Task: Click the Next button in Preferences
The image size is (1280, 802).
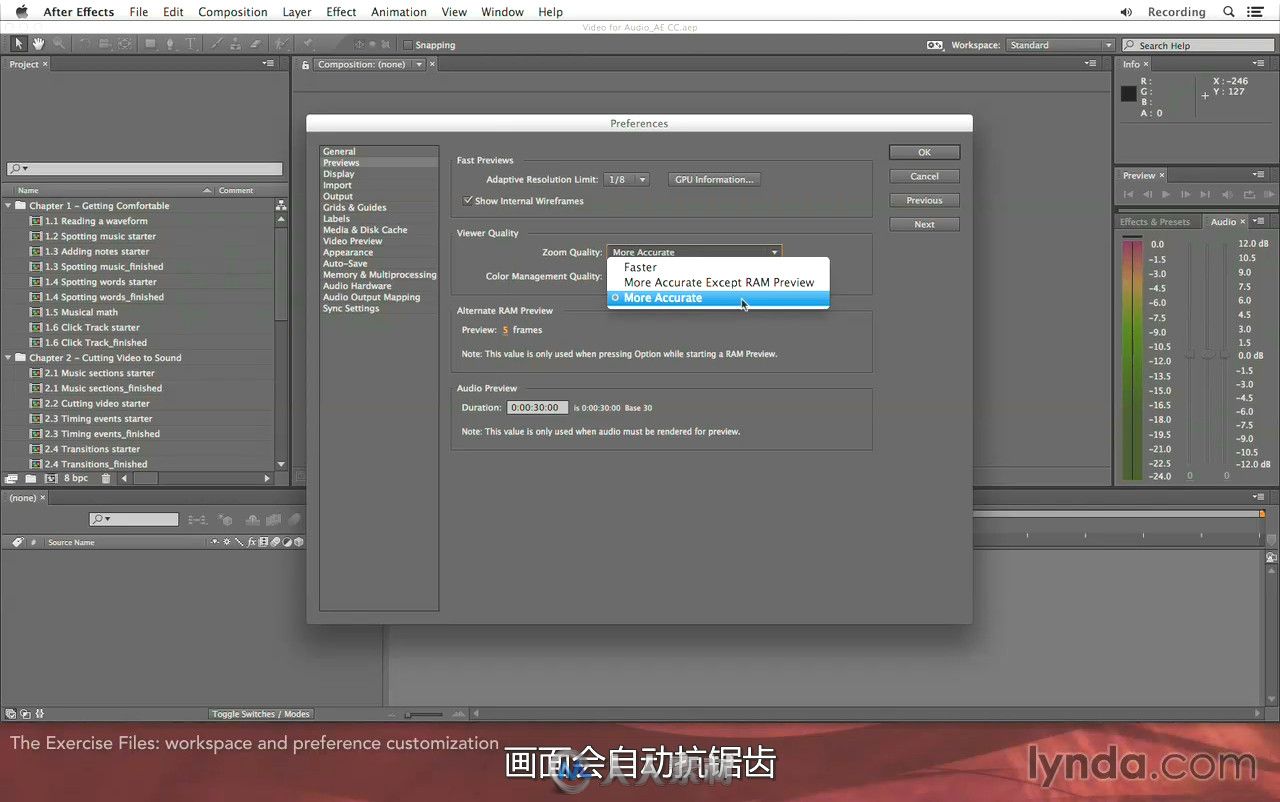Action: 924,224
